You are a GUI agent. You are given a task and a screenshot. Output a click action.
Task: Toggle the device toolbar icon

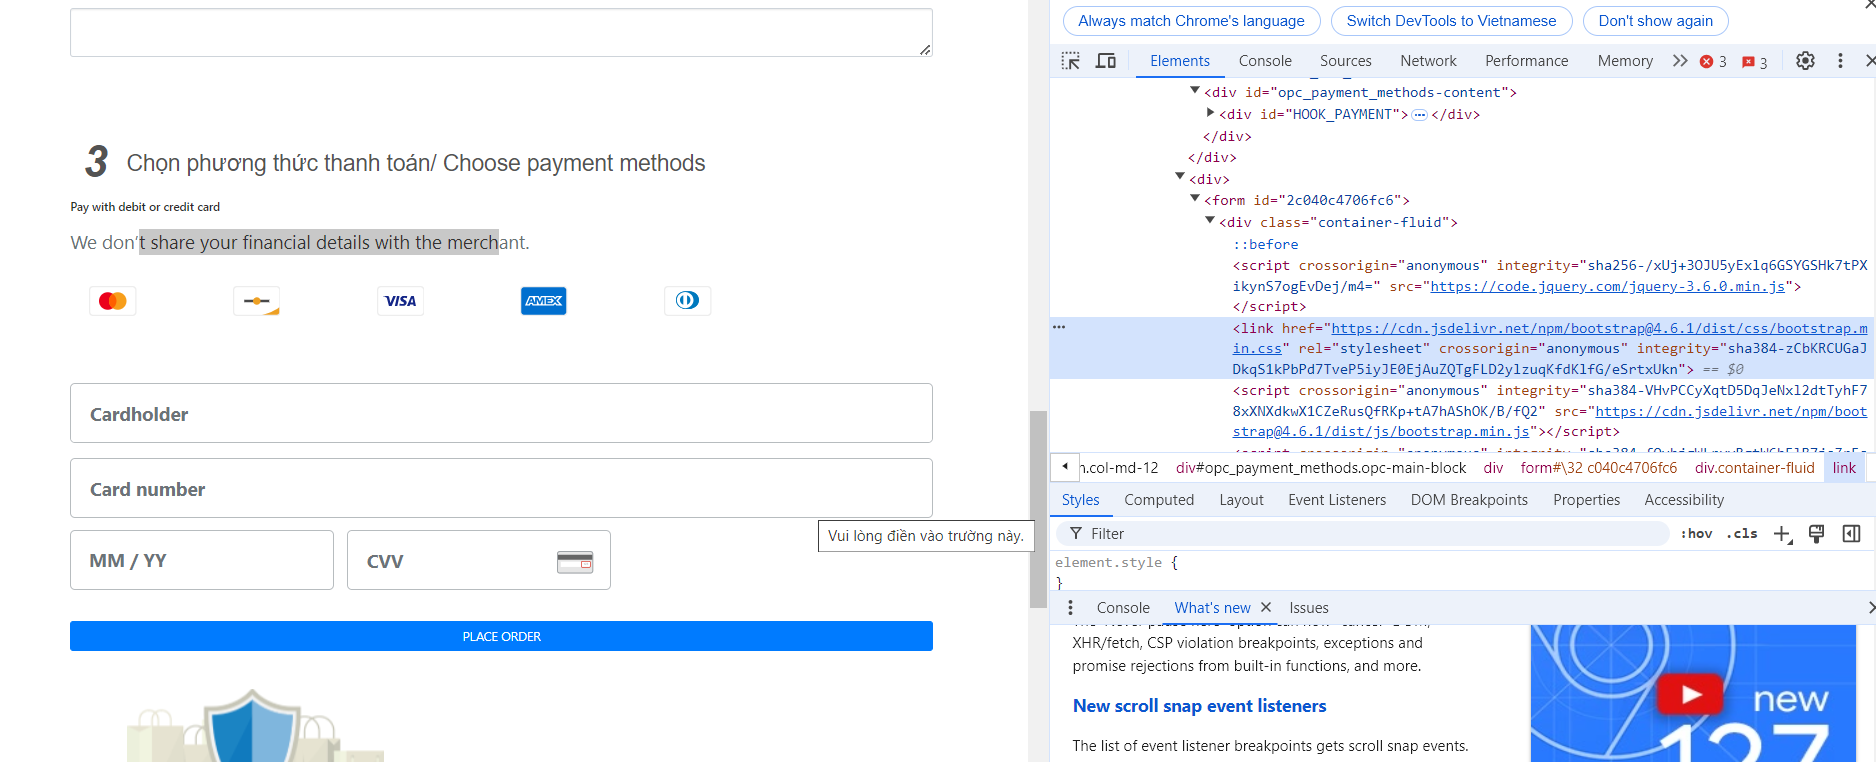pyautogui.click(x=1105, y=61)
